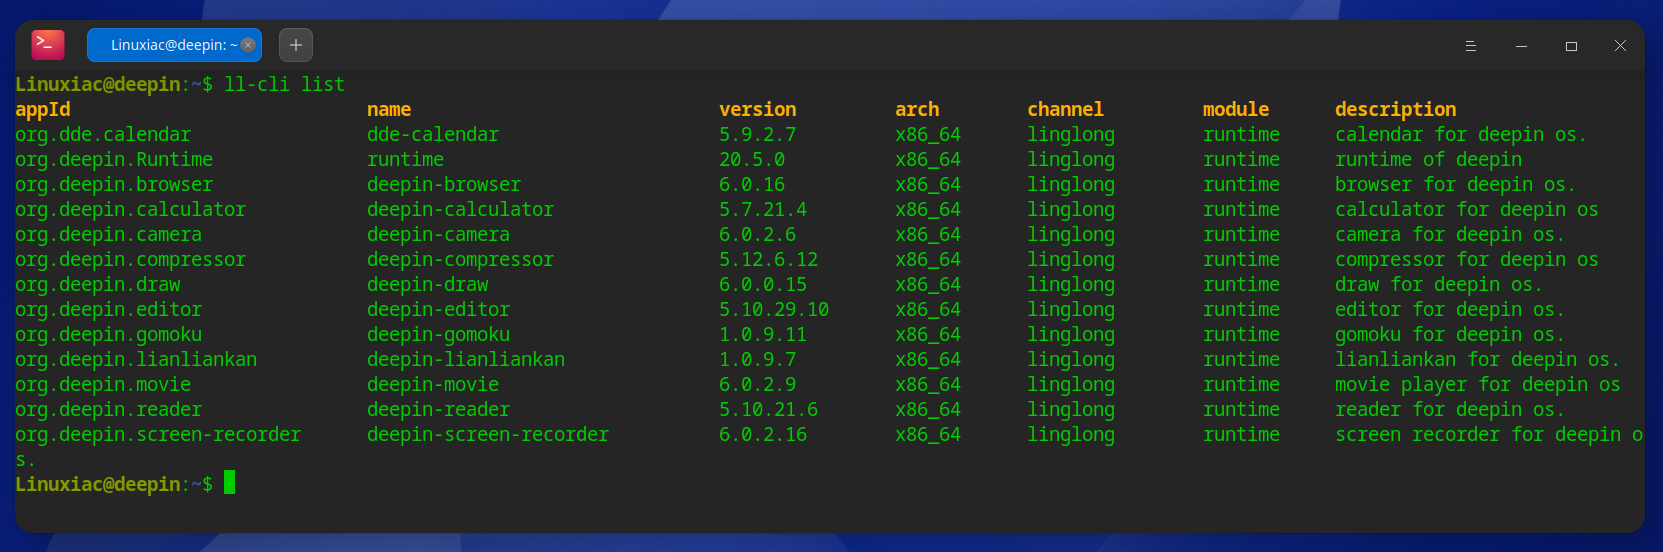Maximize the terminal window
Image resolution: width=1663 pixels, height=552 pixels.
(1571, 46)
